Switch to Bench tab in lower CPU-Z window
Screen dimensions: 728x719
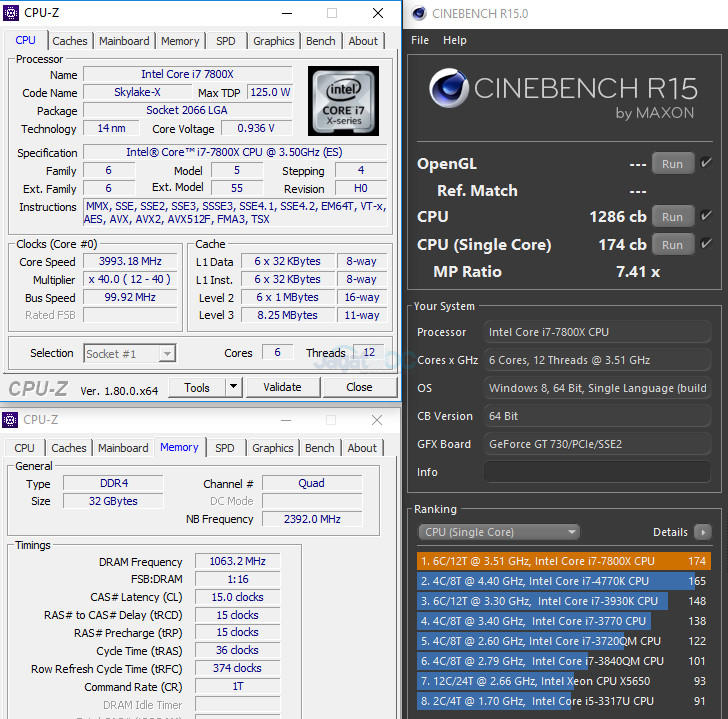pyautogui.click(x=319, y=448)
